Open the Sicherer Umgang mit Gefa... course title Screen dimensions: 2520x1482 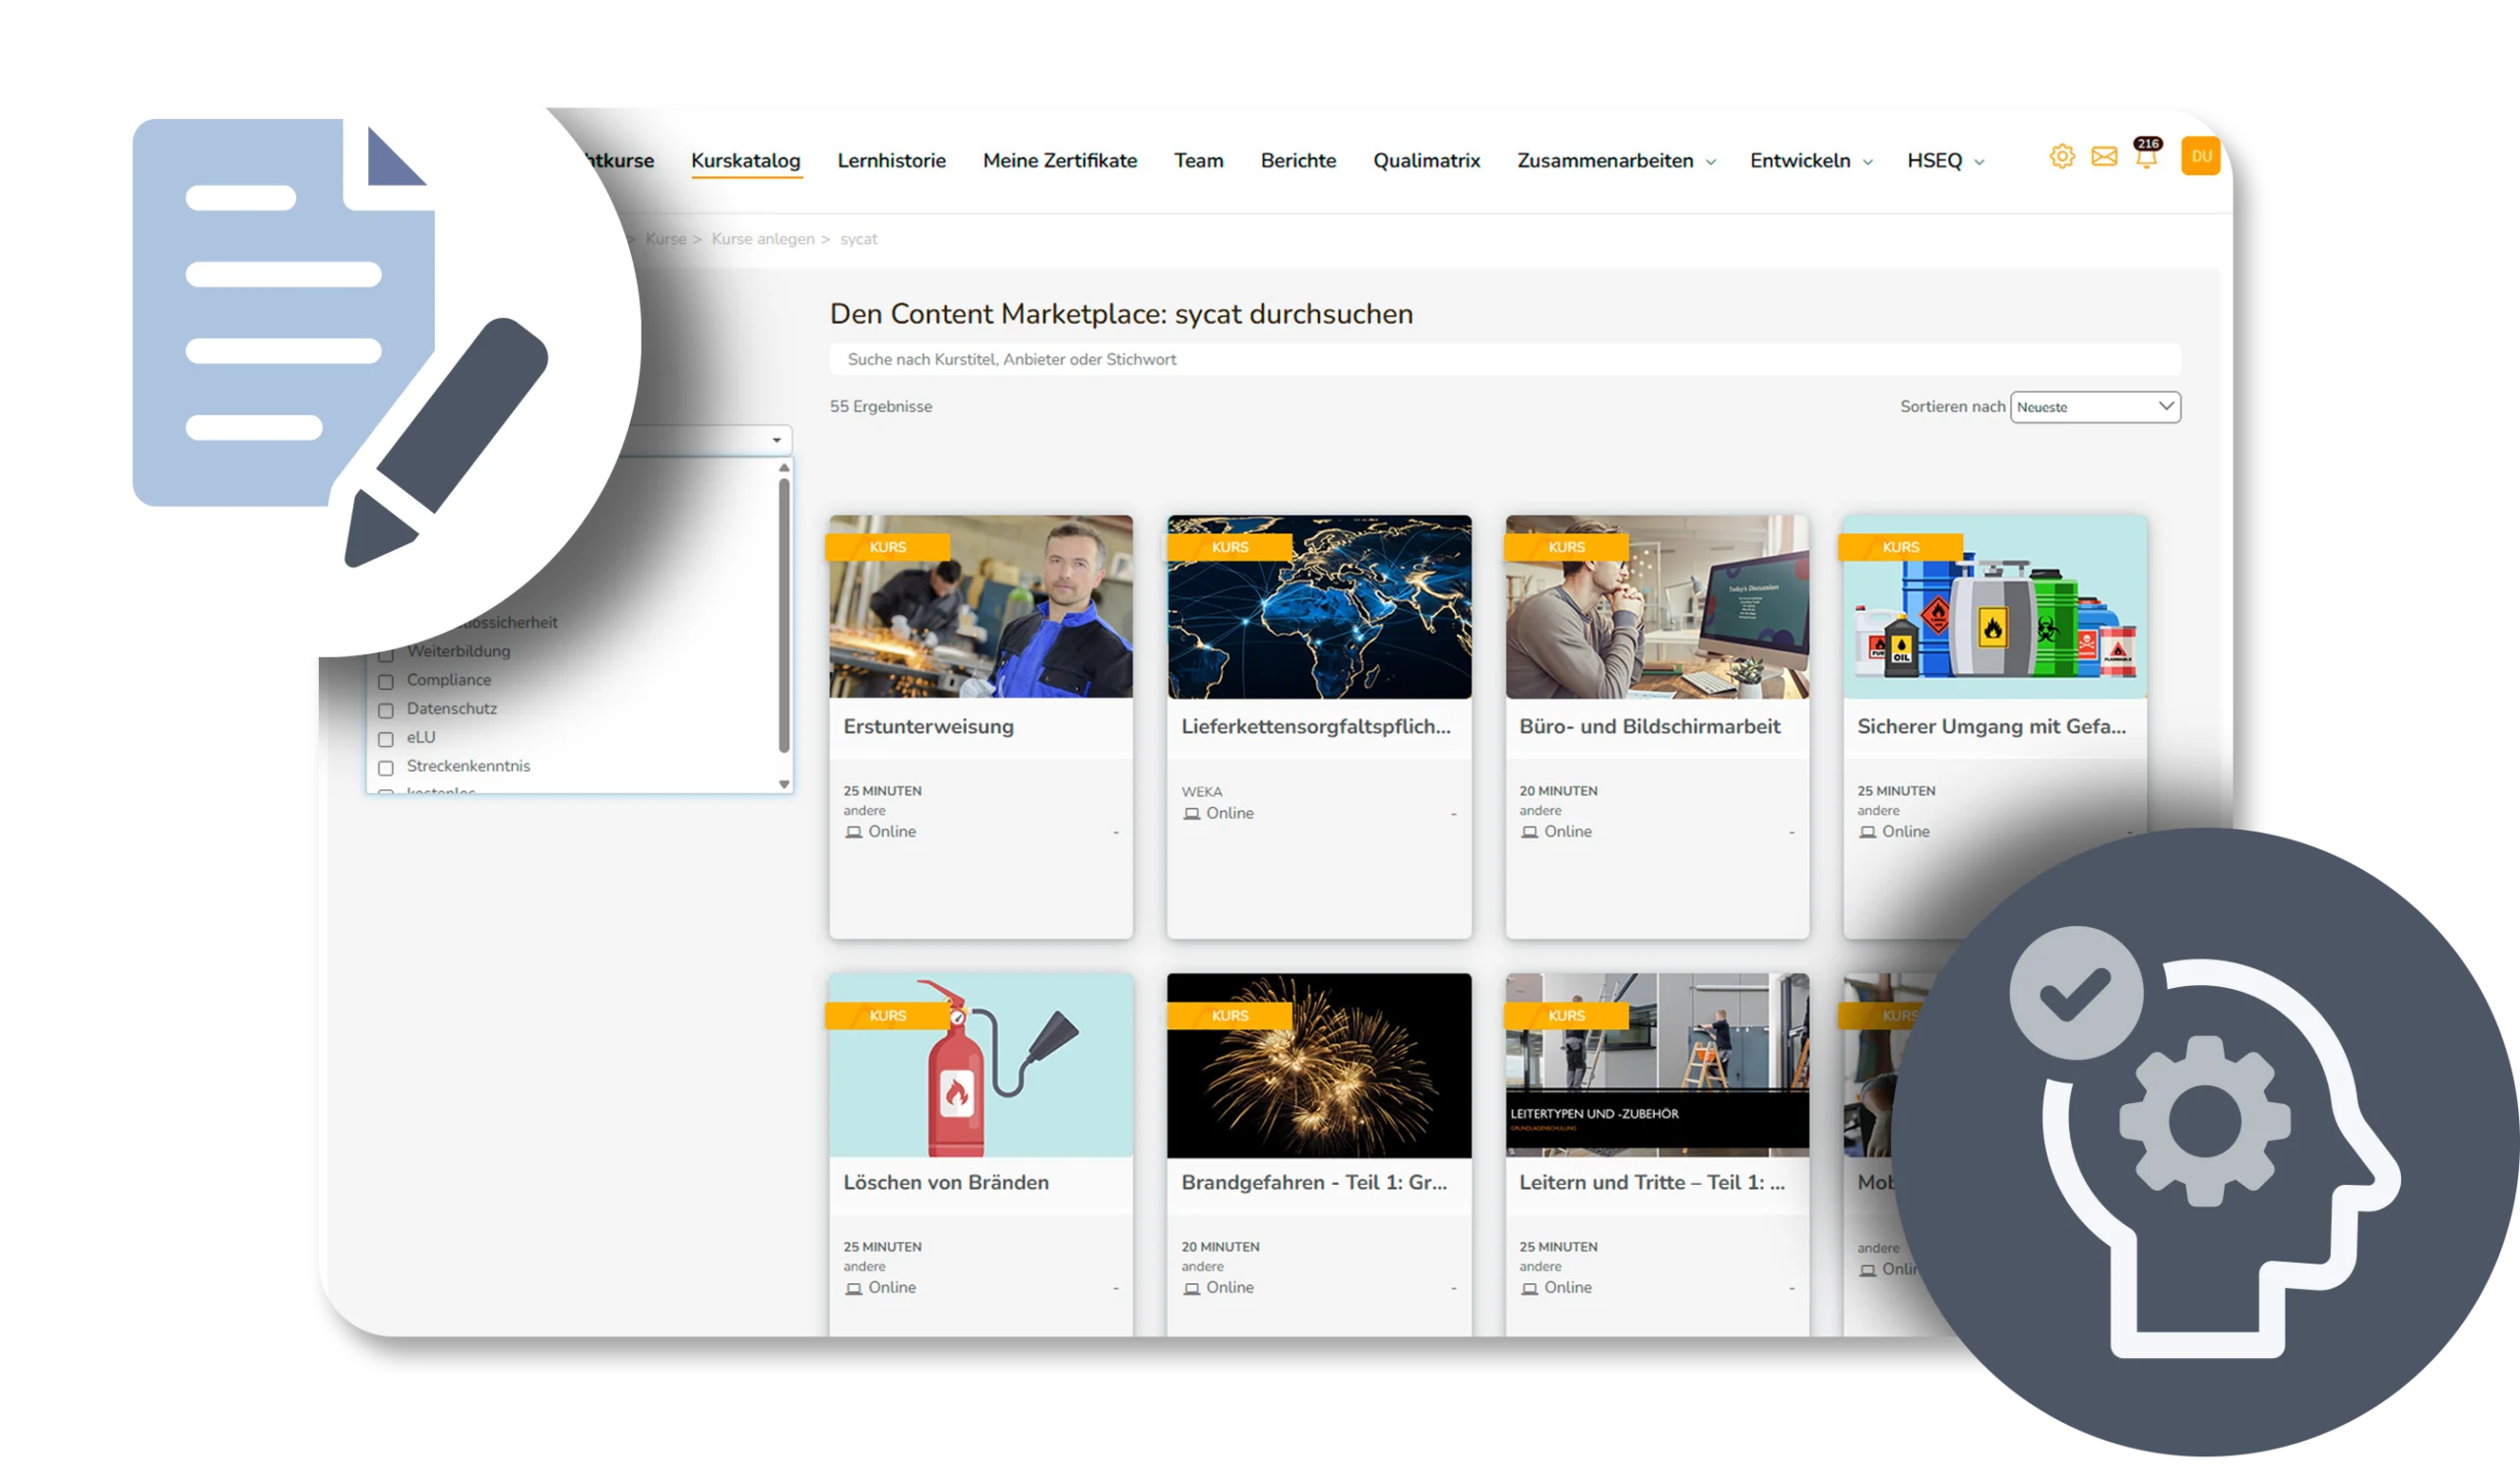(x=1991, y=727)
